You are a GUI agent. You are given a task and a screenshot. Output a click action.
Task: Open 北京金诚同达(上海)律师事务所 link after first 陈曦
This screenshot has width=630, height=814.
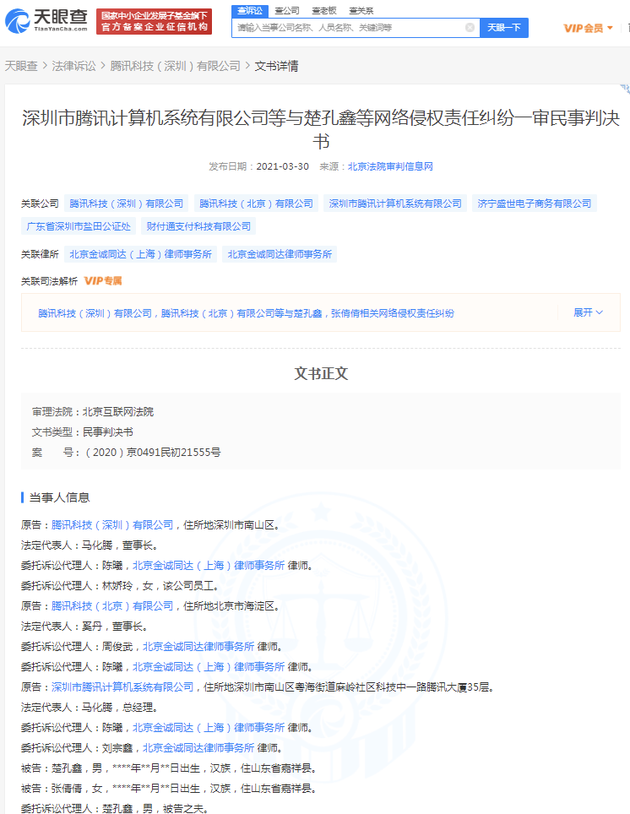pos(208,565)
